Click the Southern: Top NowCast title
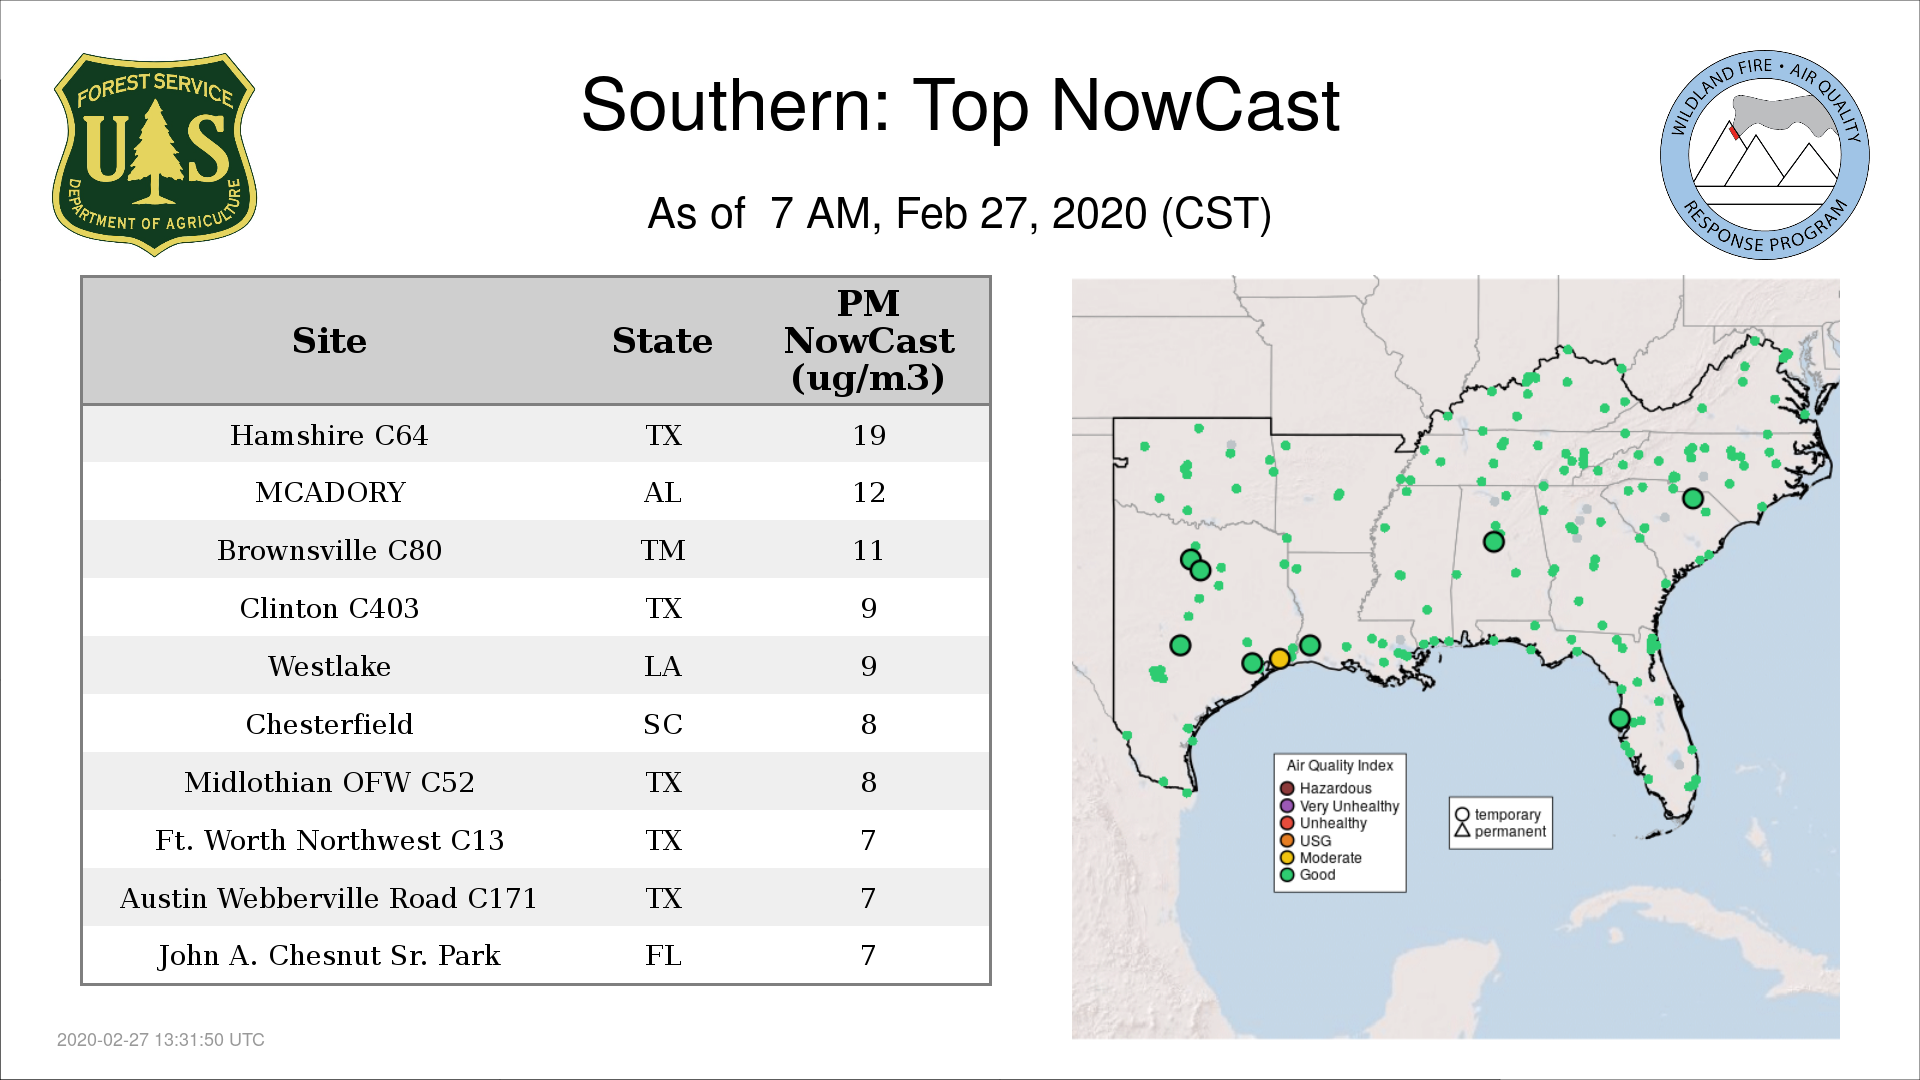This screenshot has width=1920, height=1080. click(959, 106)
